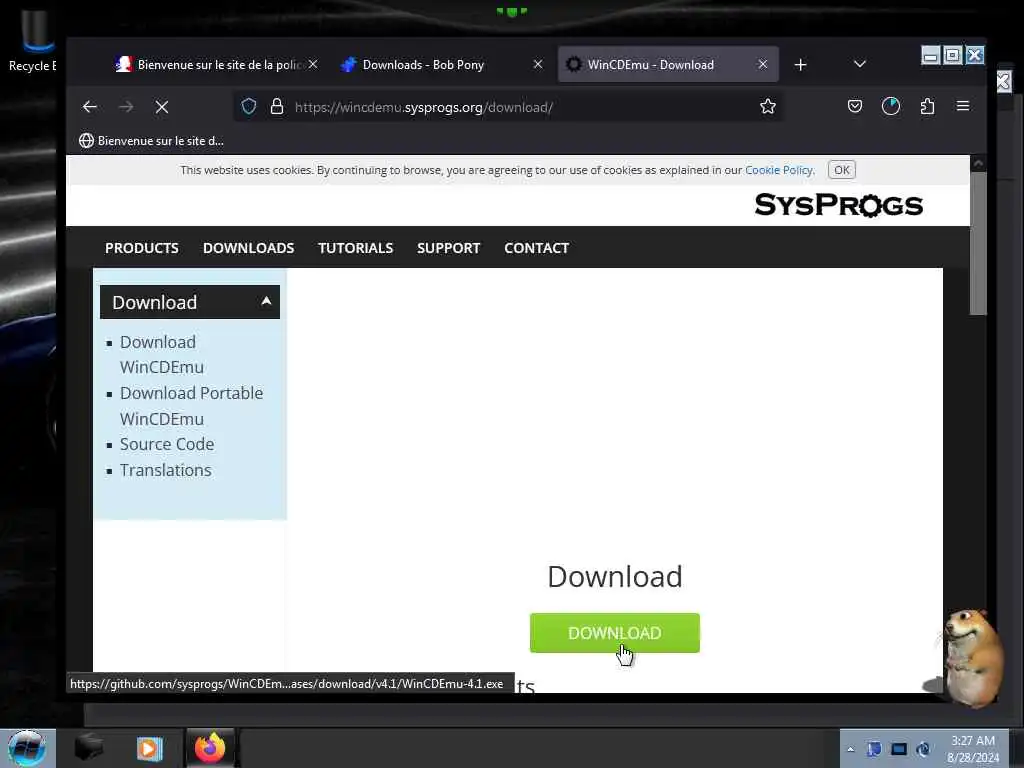Click the forward navigation arrow
Viewport: 1024px width, 768px height.
(x=126, y=106)
